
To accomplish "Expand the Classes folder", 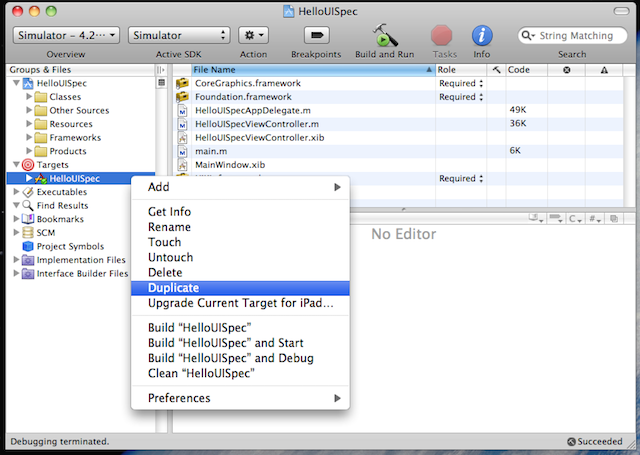I will (x=29, y=97).
